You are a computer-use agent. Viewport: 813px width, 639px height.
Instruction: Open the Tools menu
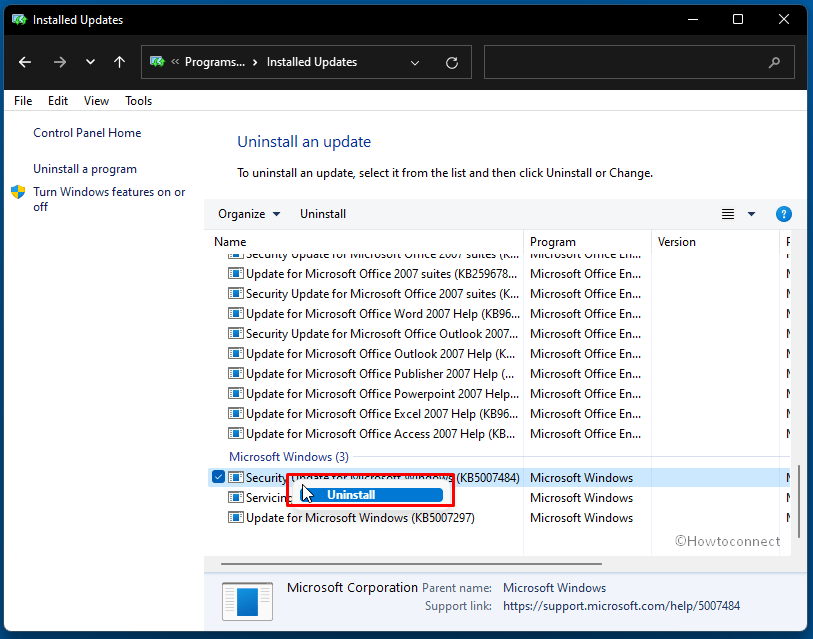138,101
